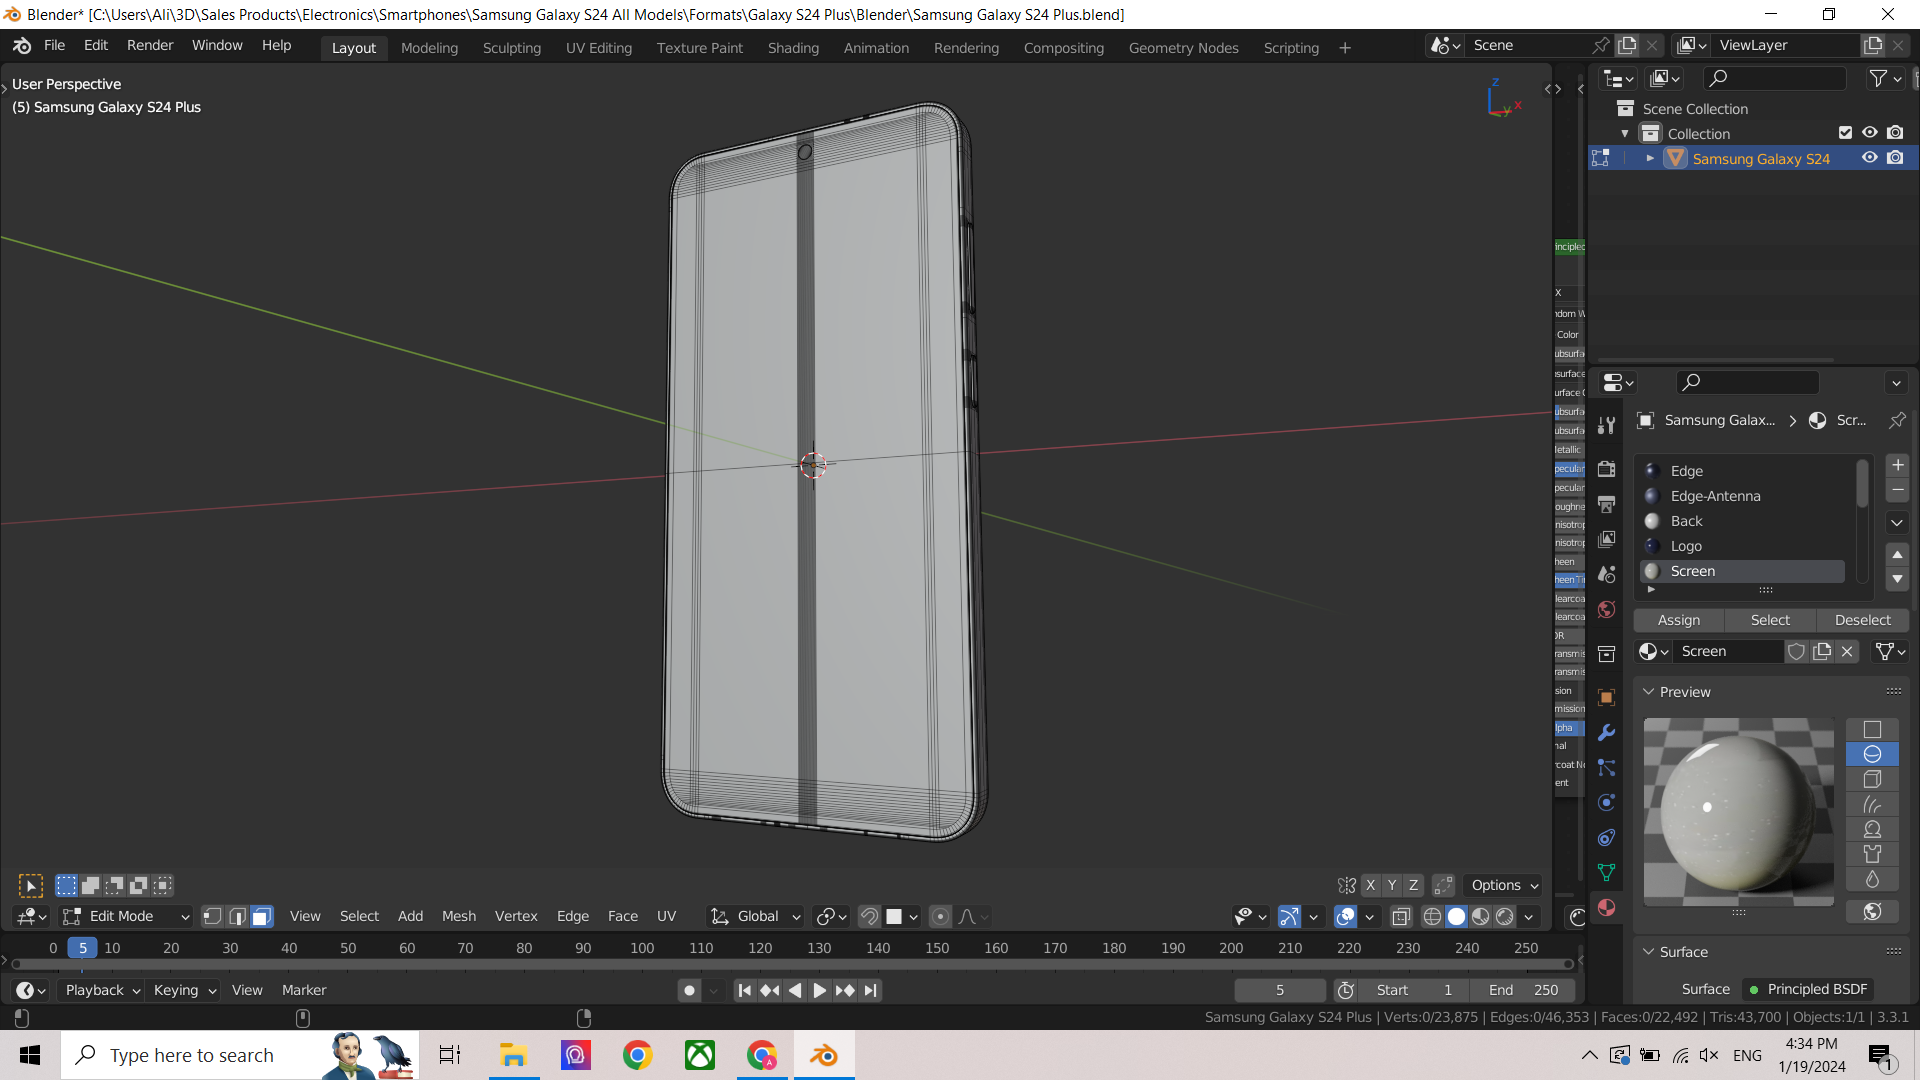Switch to face select mode
This screenshot has width=1920, height=1080.
[x=261, y=917]
